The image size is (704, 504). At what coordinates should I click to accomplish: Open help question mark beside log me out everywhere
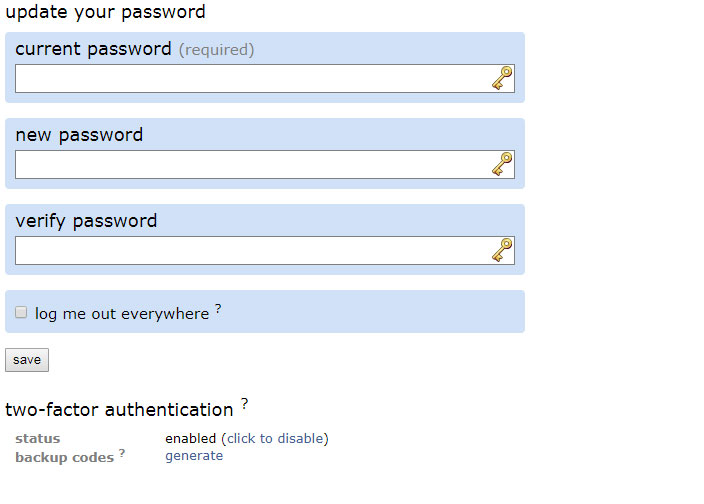pos(218,309)
